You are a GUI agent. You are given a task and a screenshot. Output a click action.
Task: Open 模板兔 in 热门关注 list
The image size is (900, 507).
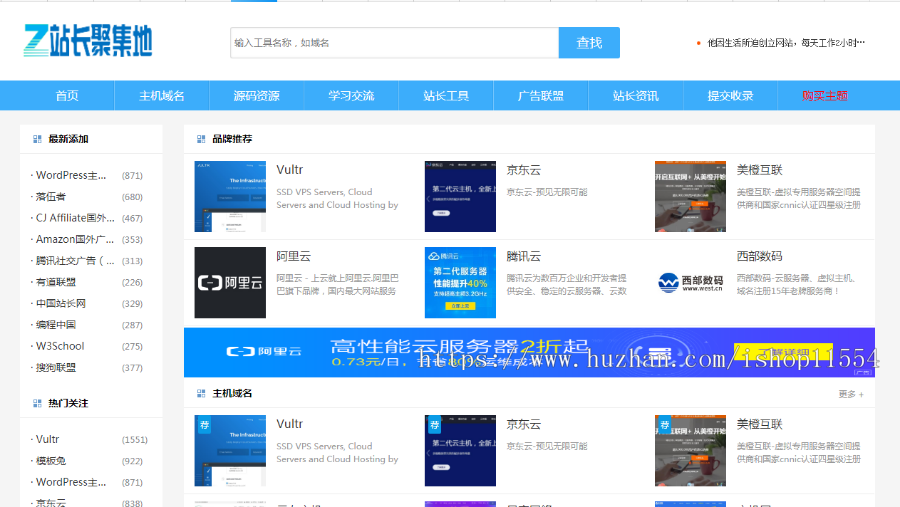pos(51,460)
